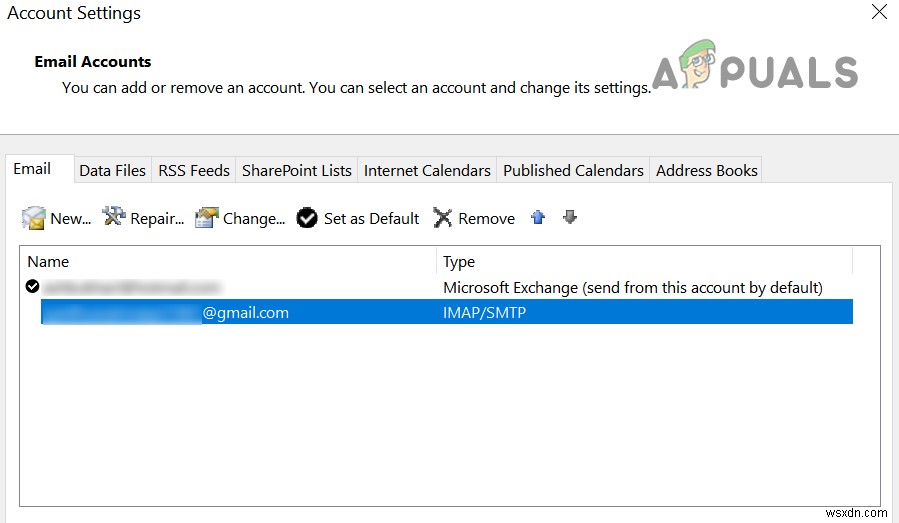Open the Published Calendars tab
Screen dimensions: 899x523
point(573,170)
